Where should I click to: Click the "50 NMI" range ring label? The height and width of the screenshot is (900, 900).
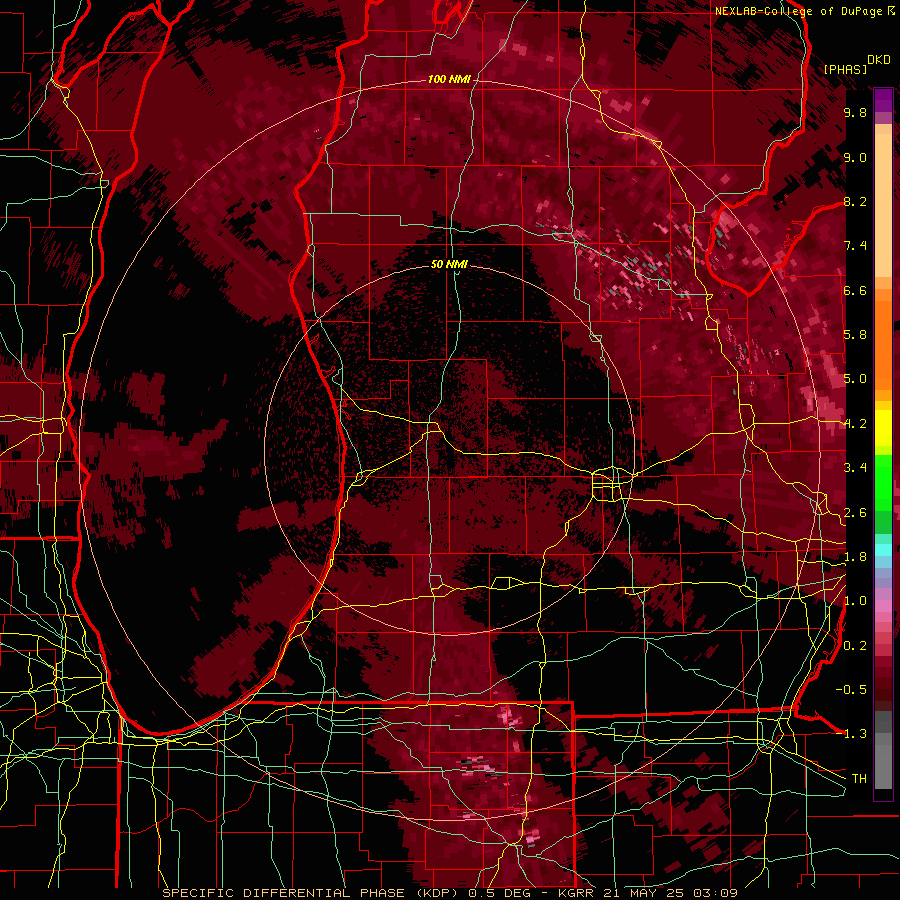[449, 264]
